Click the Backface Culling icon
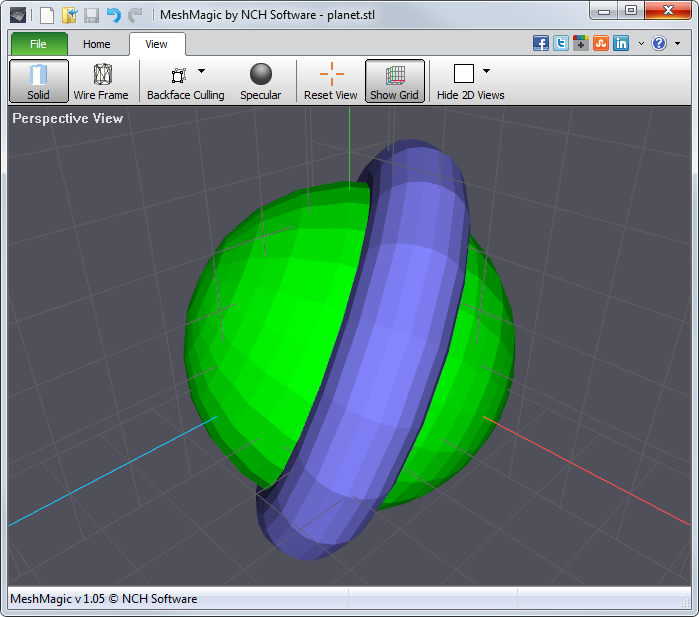 point(179,75)
